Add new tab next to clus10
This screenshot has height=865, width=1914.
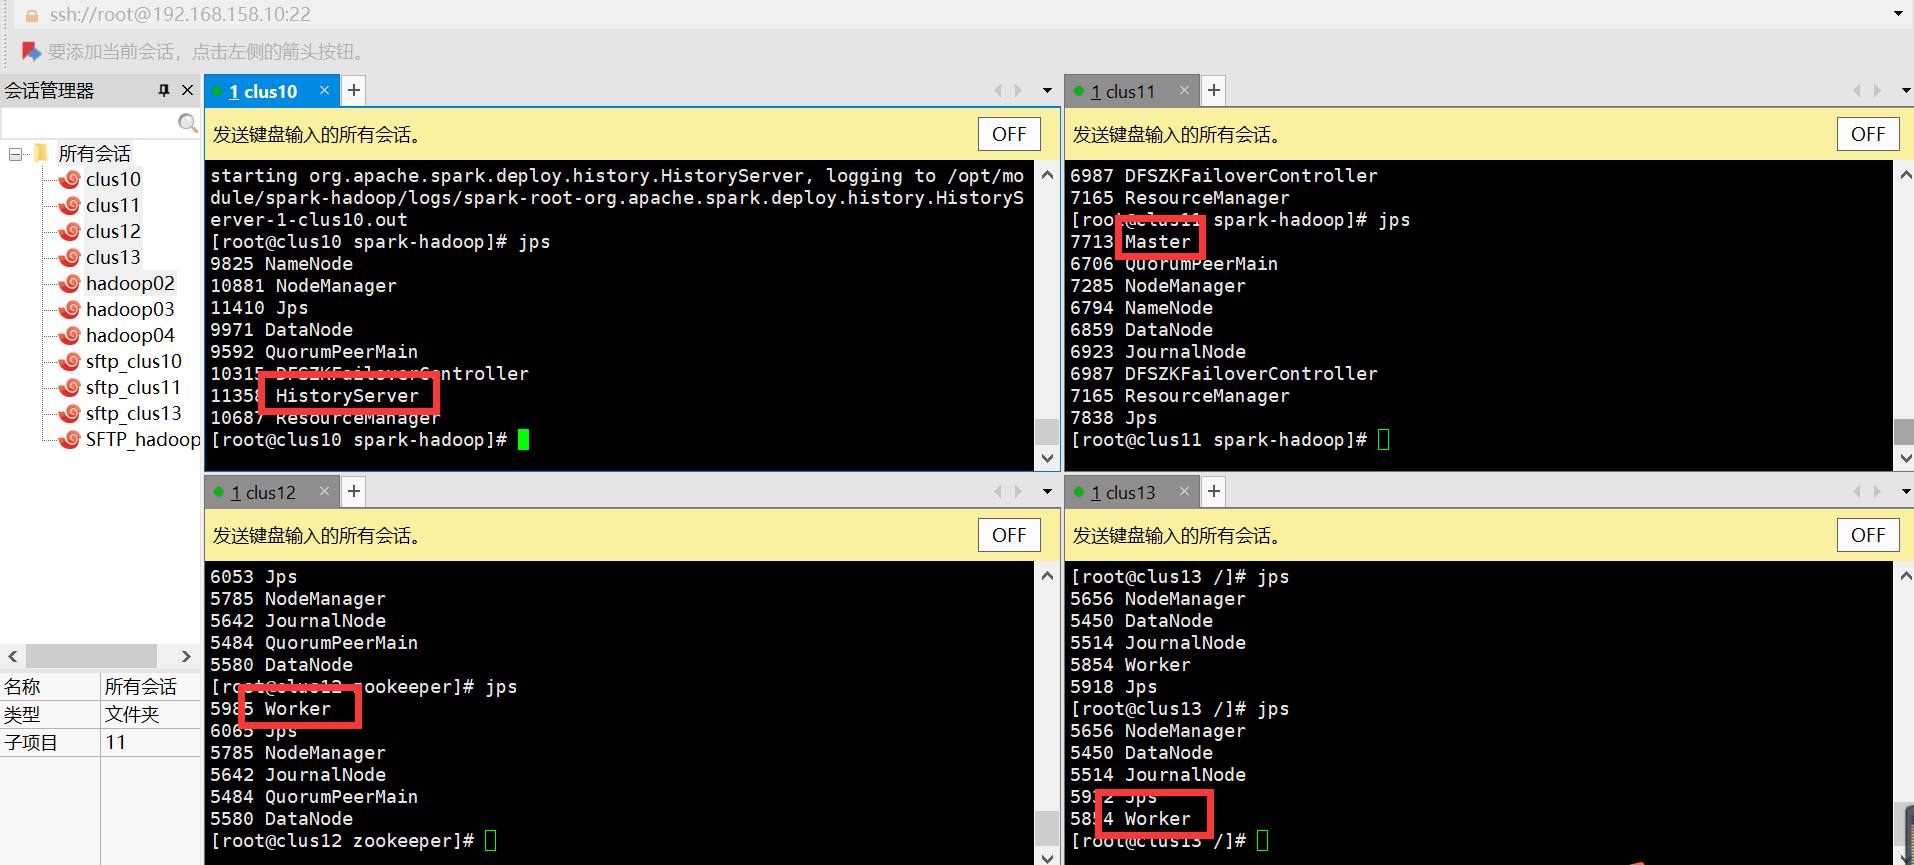(354, 90)
